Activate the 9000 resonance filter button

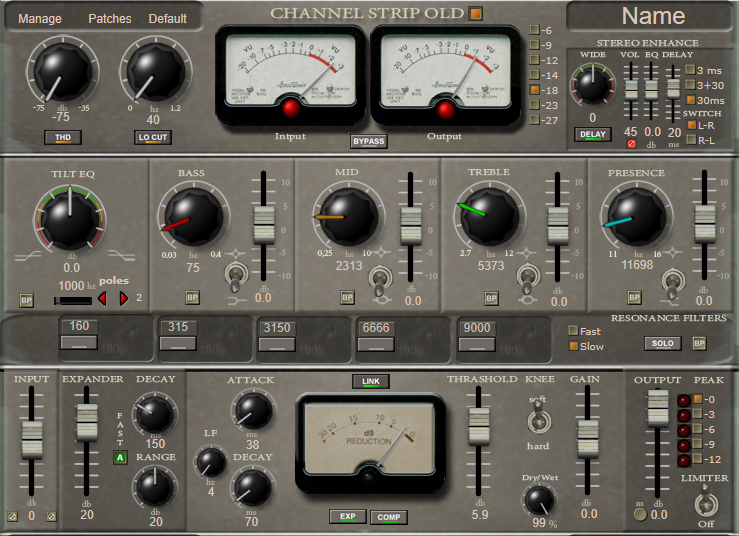coord(477,344)
